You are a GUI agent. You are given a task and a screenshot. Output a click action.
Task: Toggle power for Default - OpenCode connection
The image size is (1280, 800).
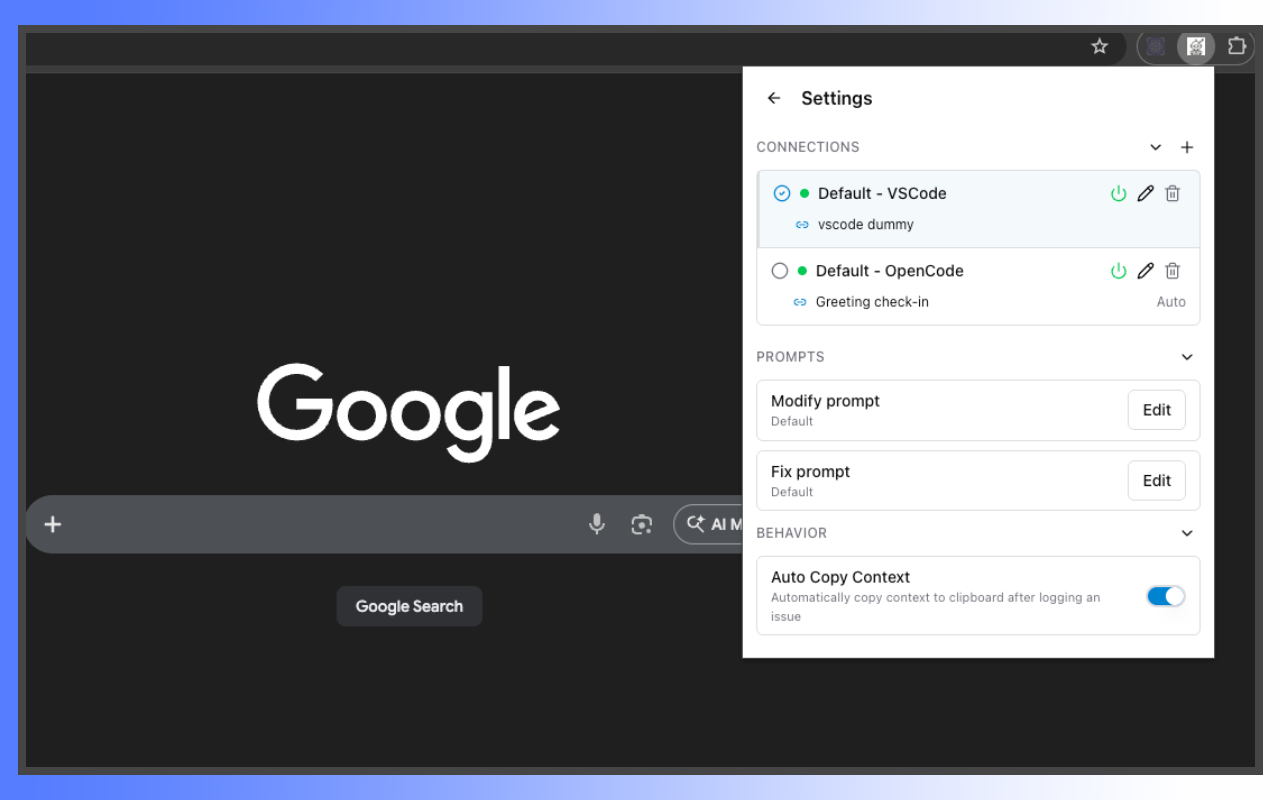[x=1119, y=270]
